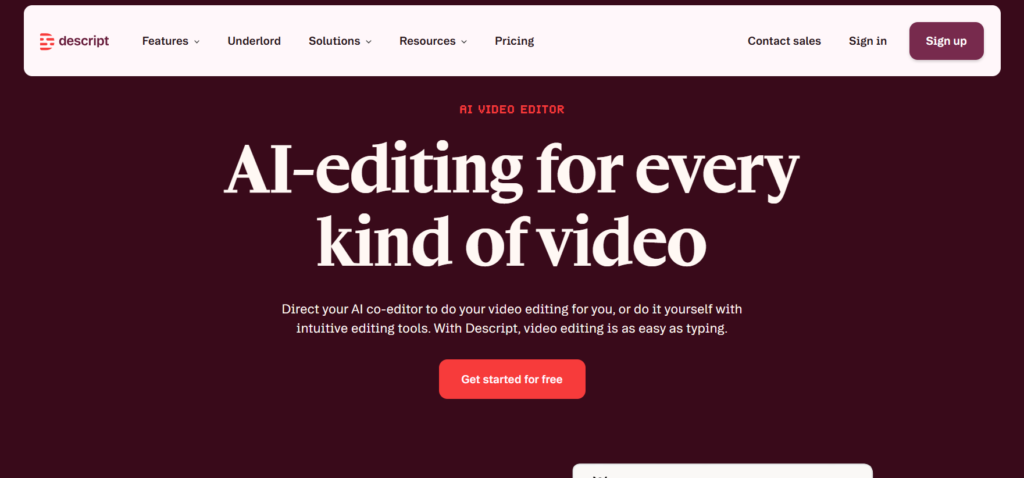Click the Descript logo icon
1024x478 pixels.
[46, 41]
